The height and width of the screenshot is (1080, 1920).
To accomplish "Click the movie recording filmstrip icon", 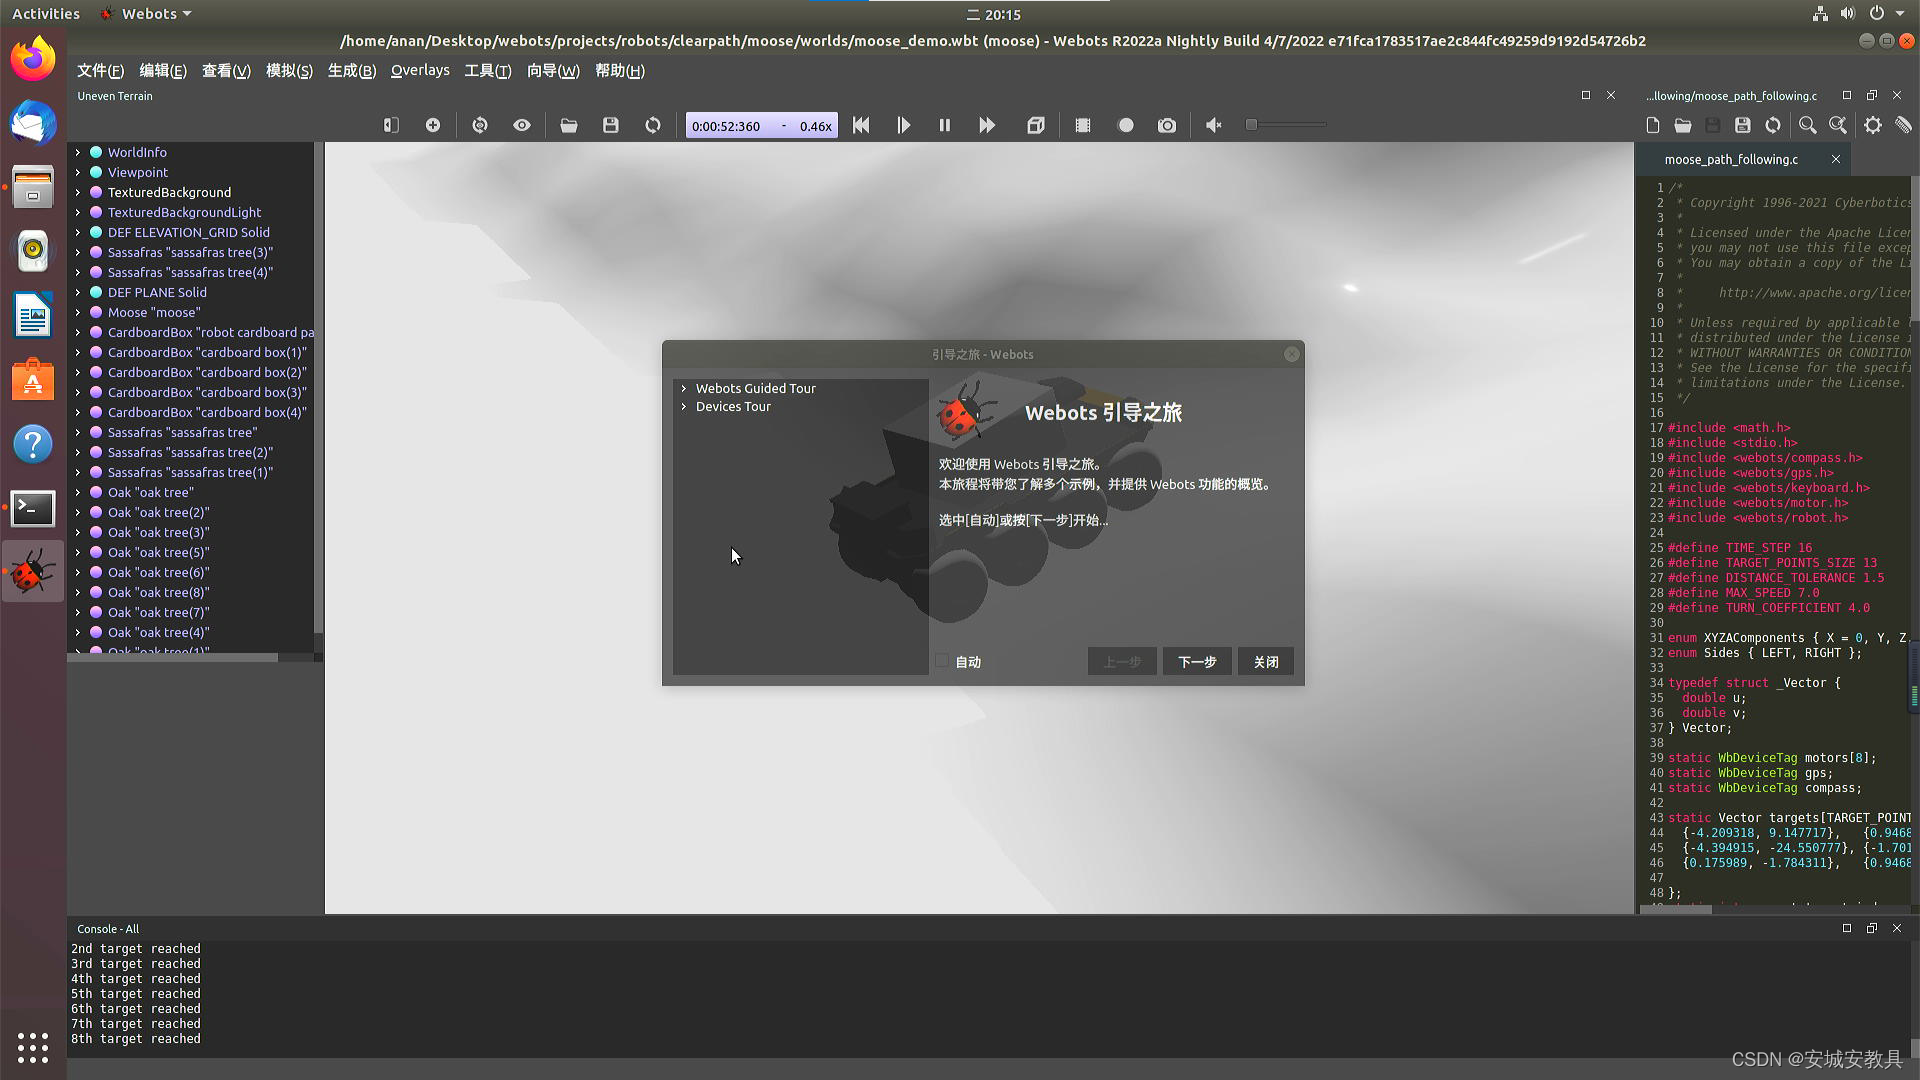I will pyautogui.click(x=1083, y=125).
